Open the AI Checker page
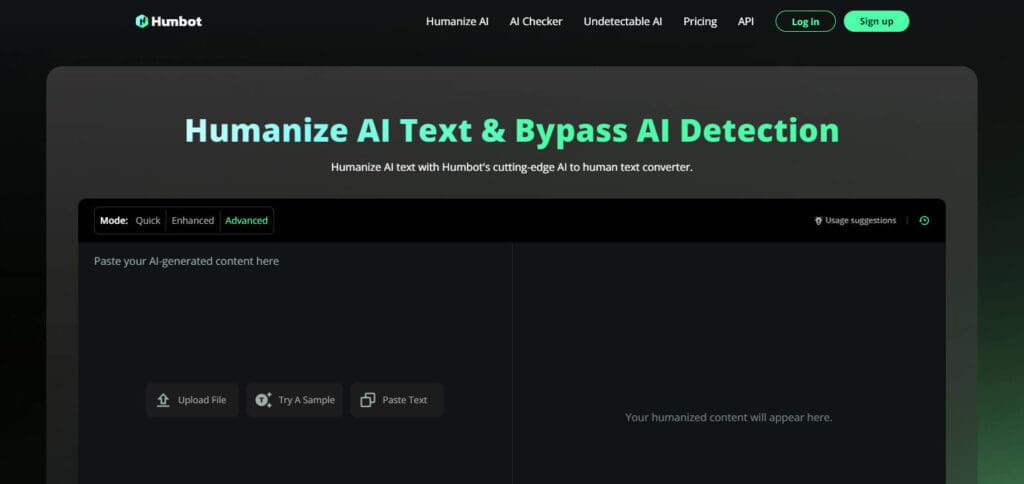This screenshot has height=484, width=1024. [x=536, y=22]
